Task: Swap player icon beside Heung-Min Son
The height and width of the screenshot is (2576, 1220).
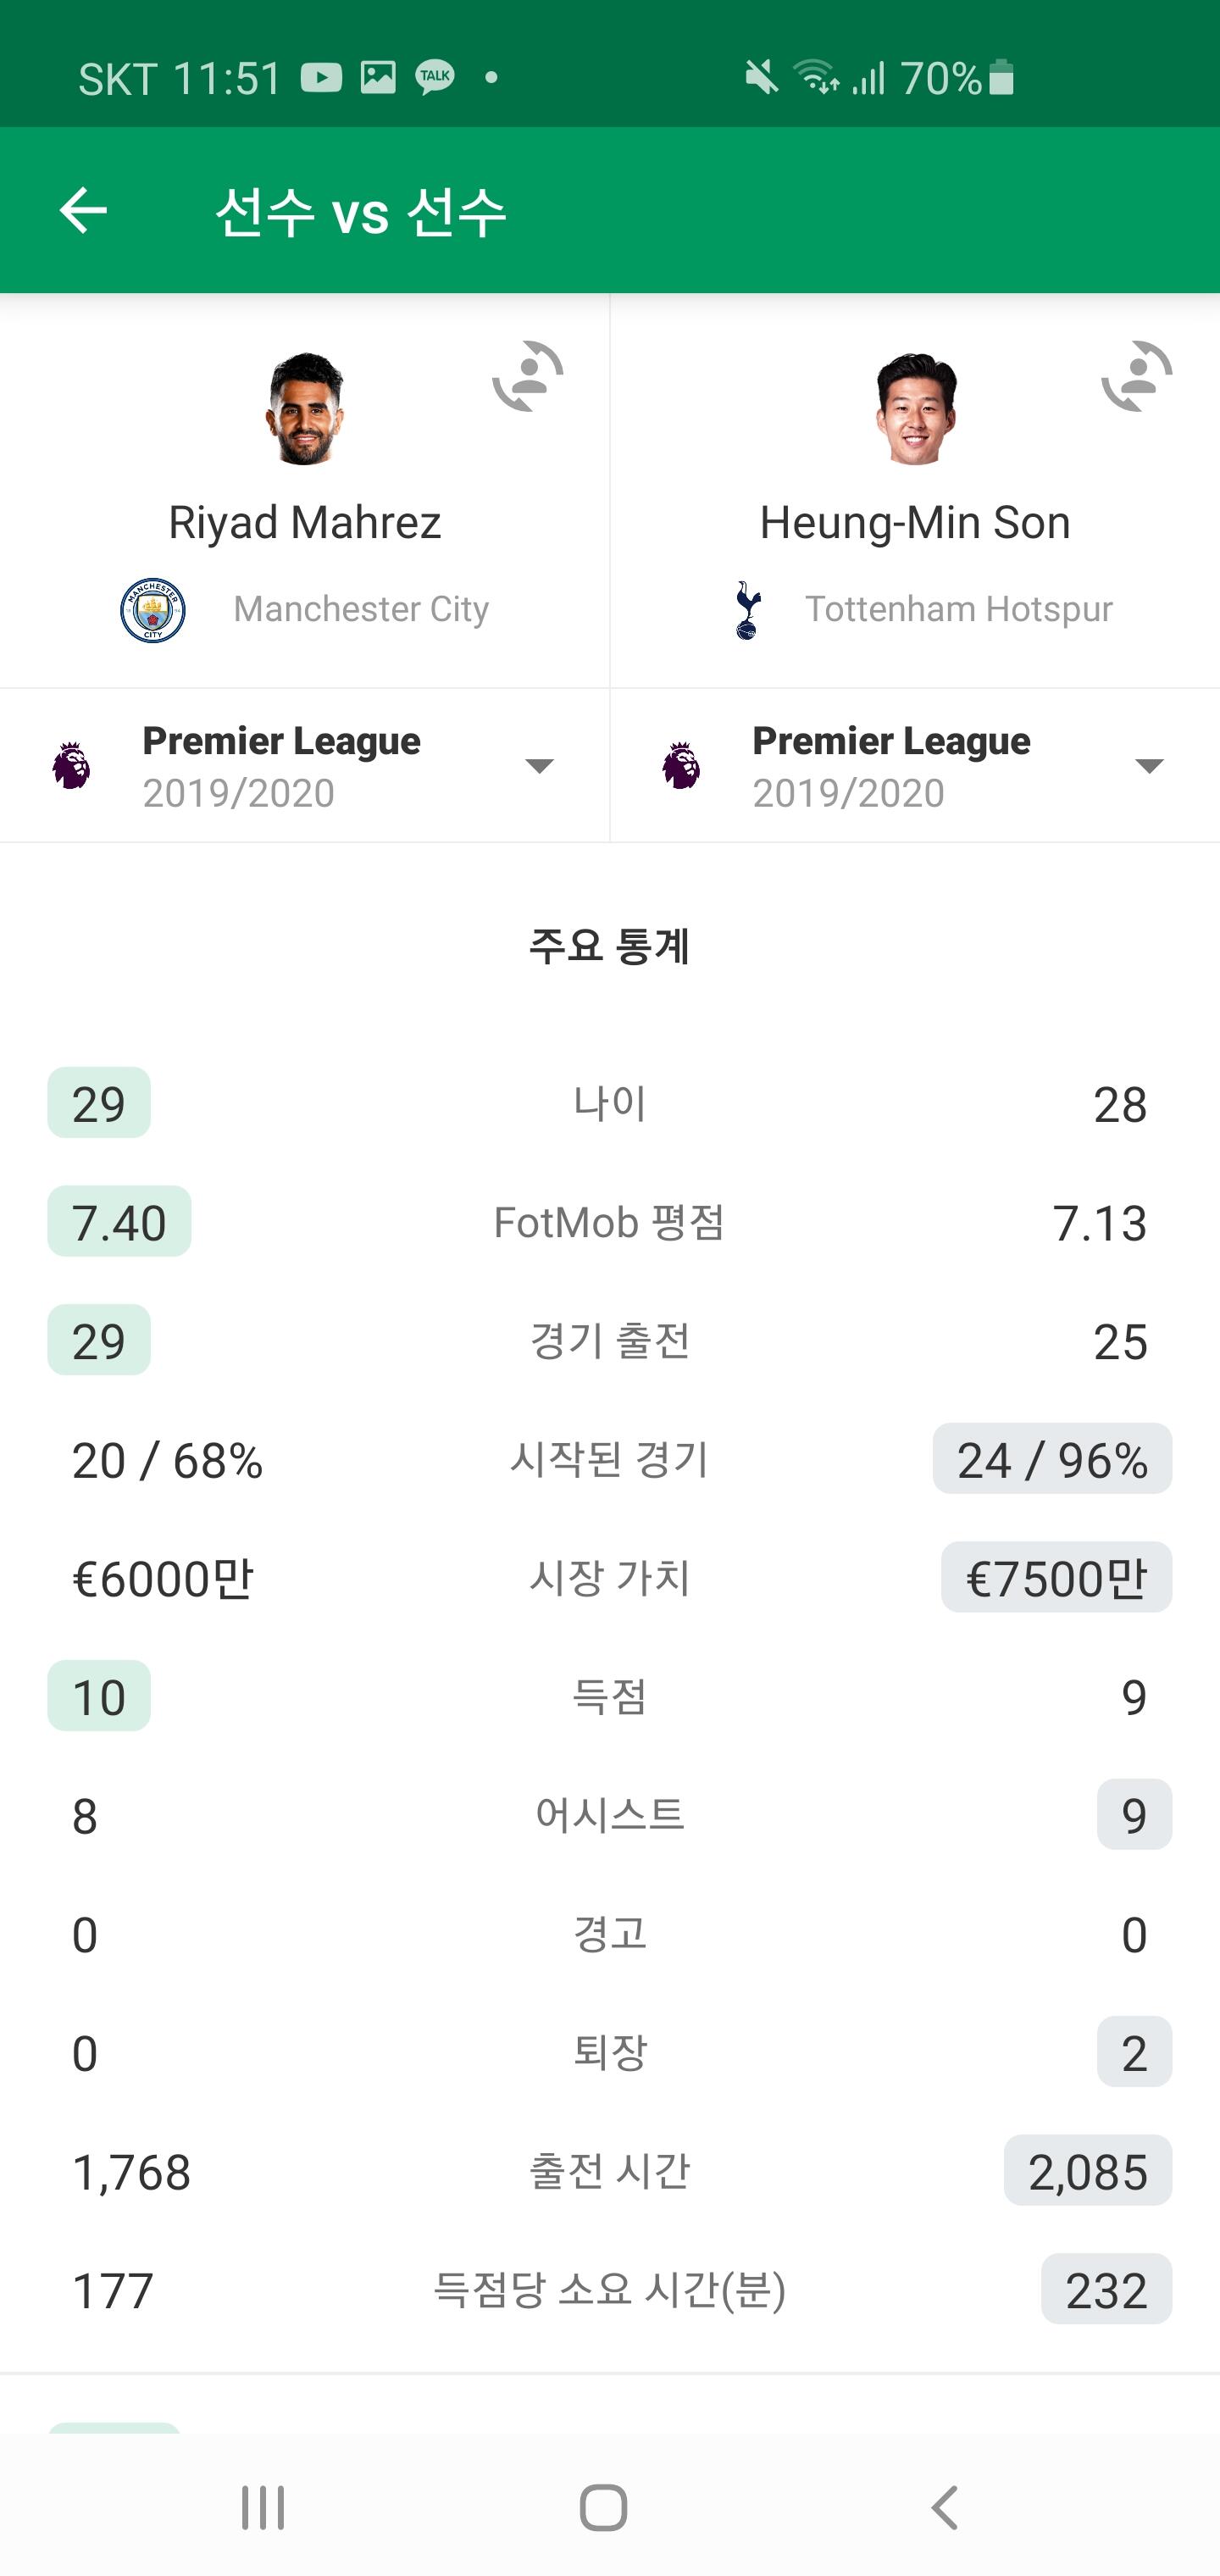Action: (1137, 377)
